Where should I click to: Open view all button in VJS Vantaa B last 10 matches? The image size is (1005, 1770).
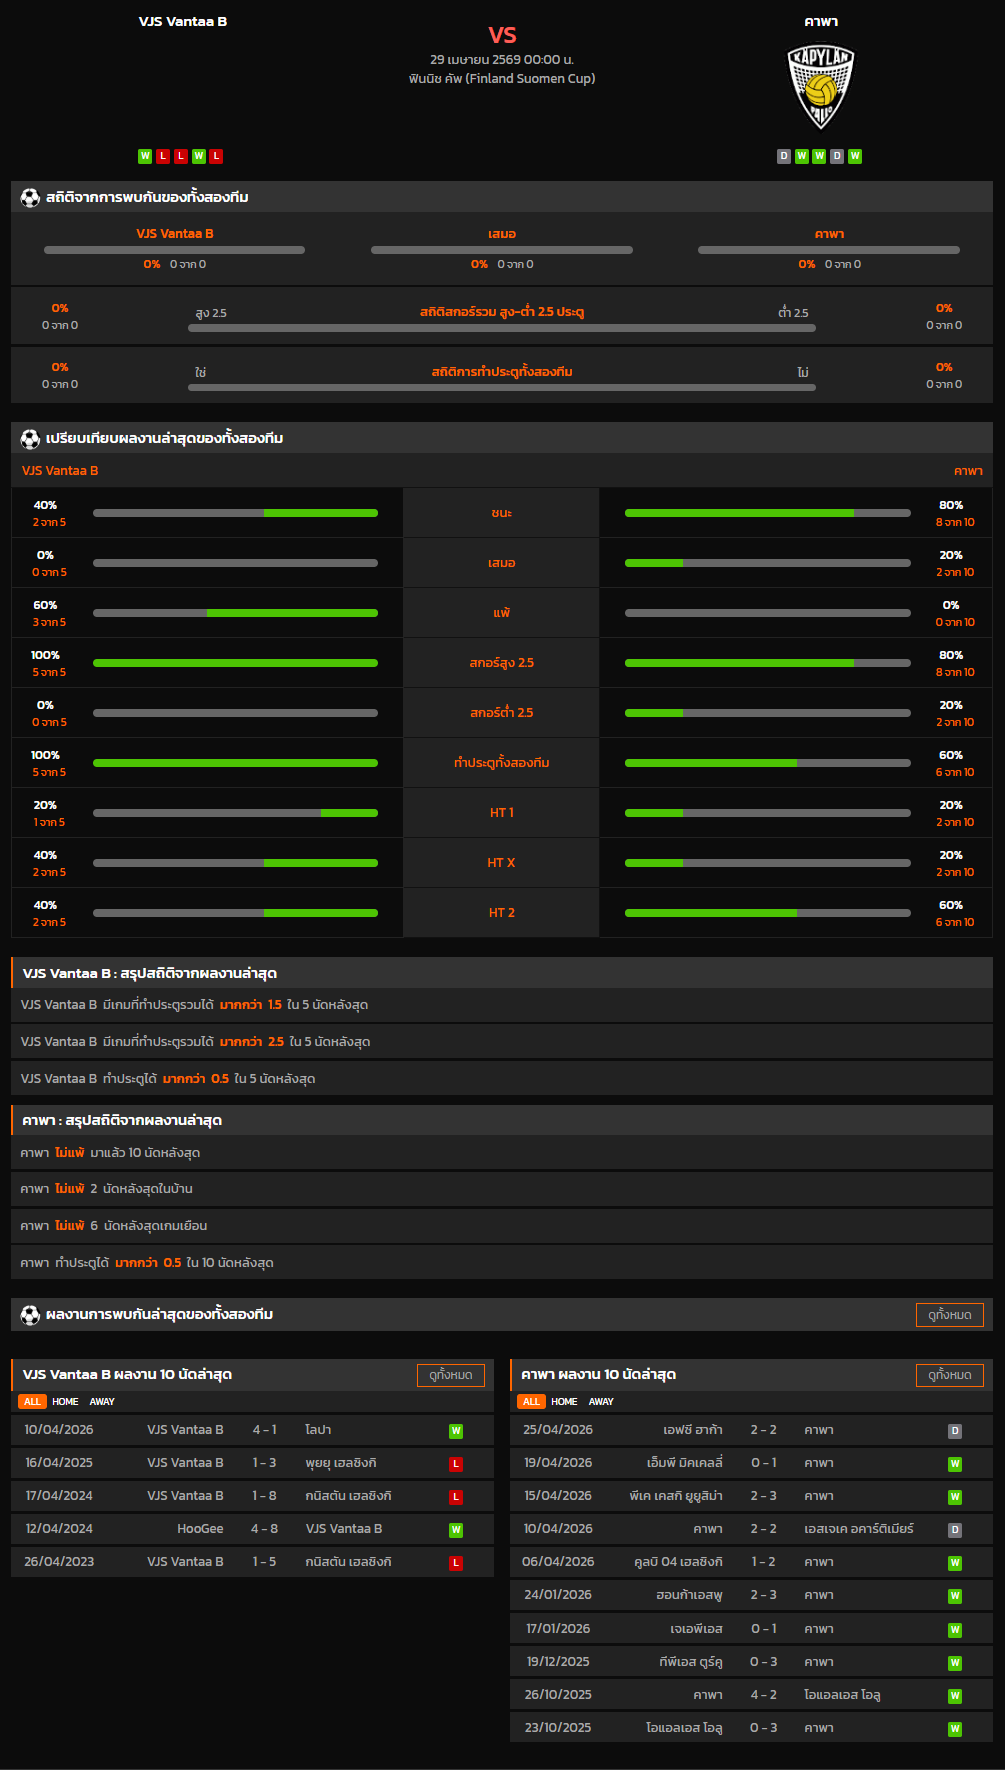click(450, 1375)
